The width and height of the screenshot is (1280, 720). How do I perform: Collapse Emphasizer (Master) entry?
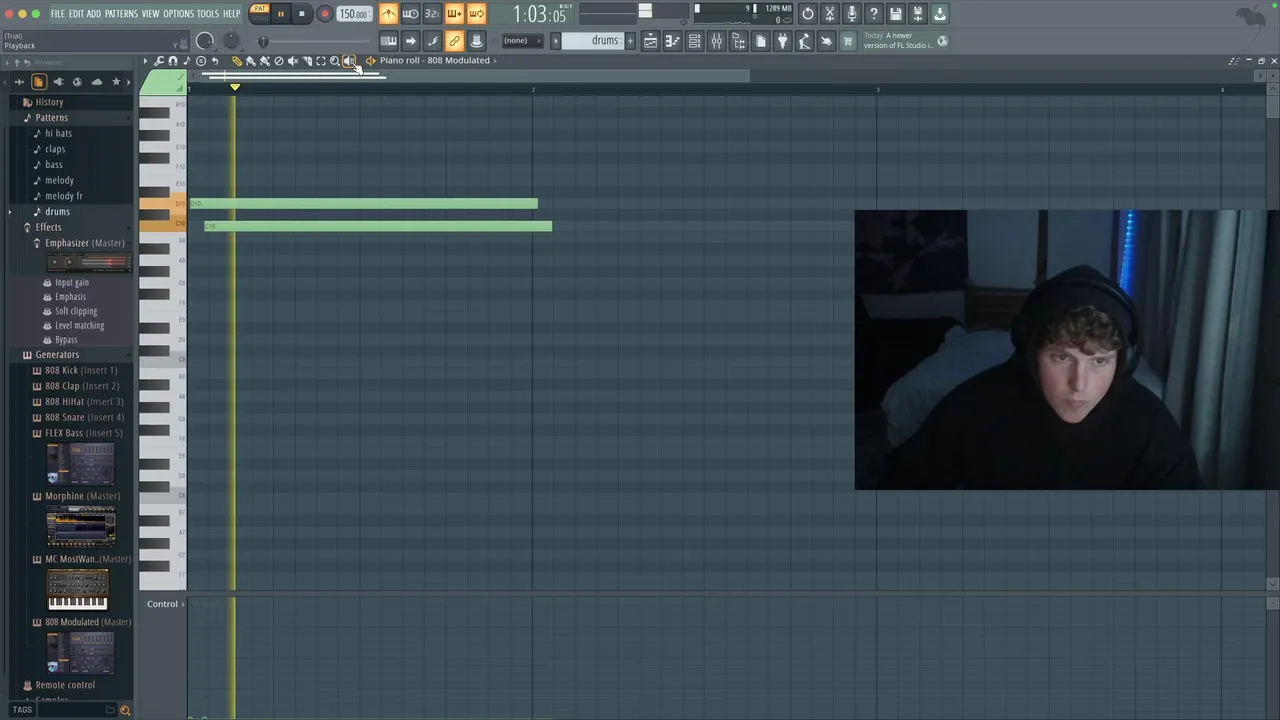[79, 243]
